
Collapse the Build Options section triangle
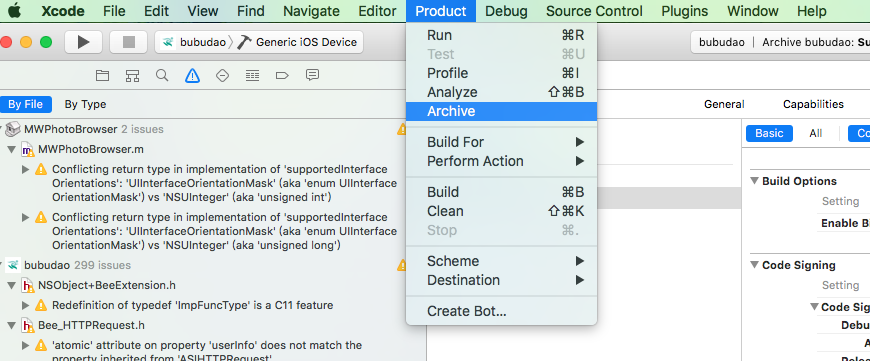click(x=754, y=181)
